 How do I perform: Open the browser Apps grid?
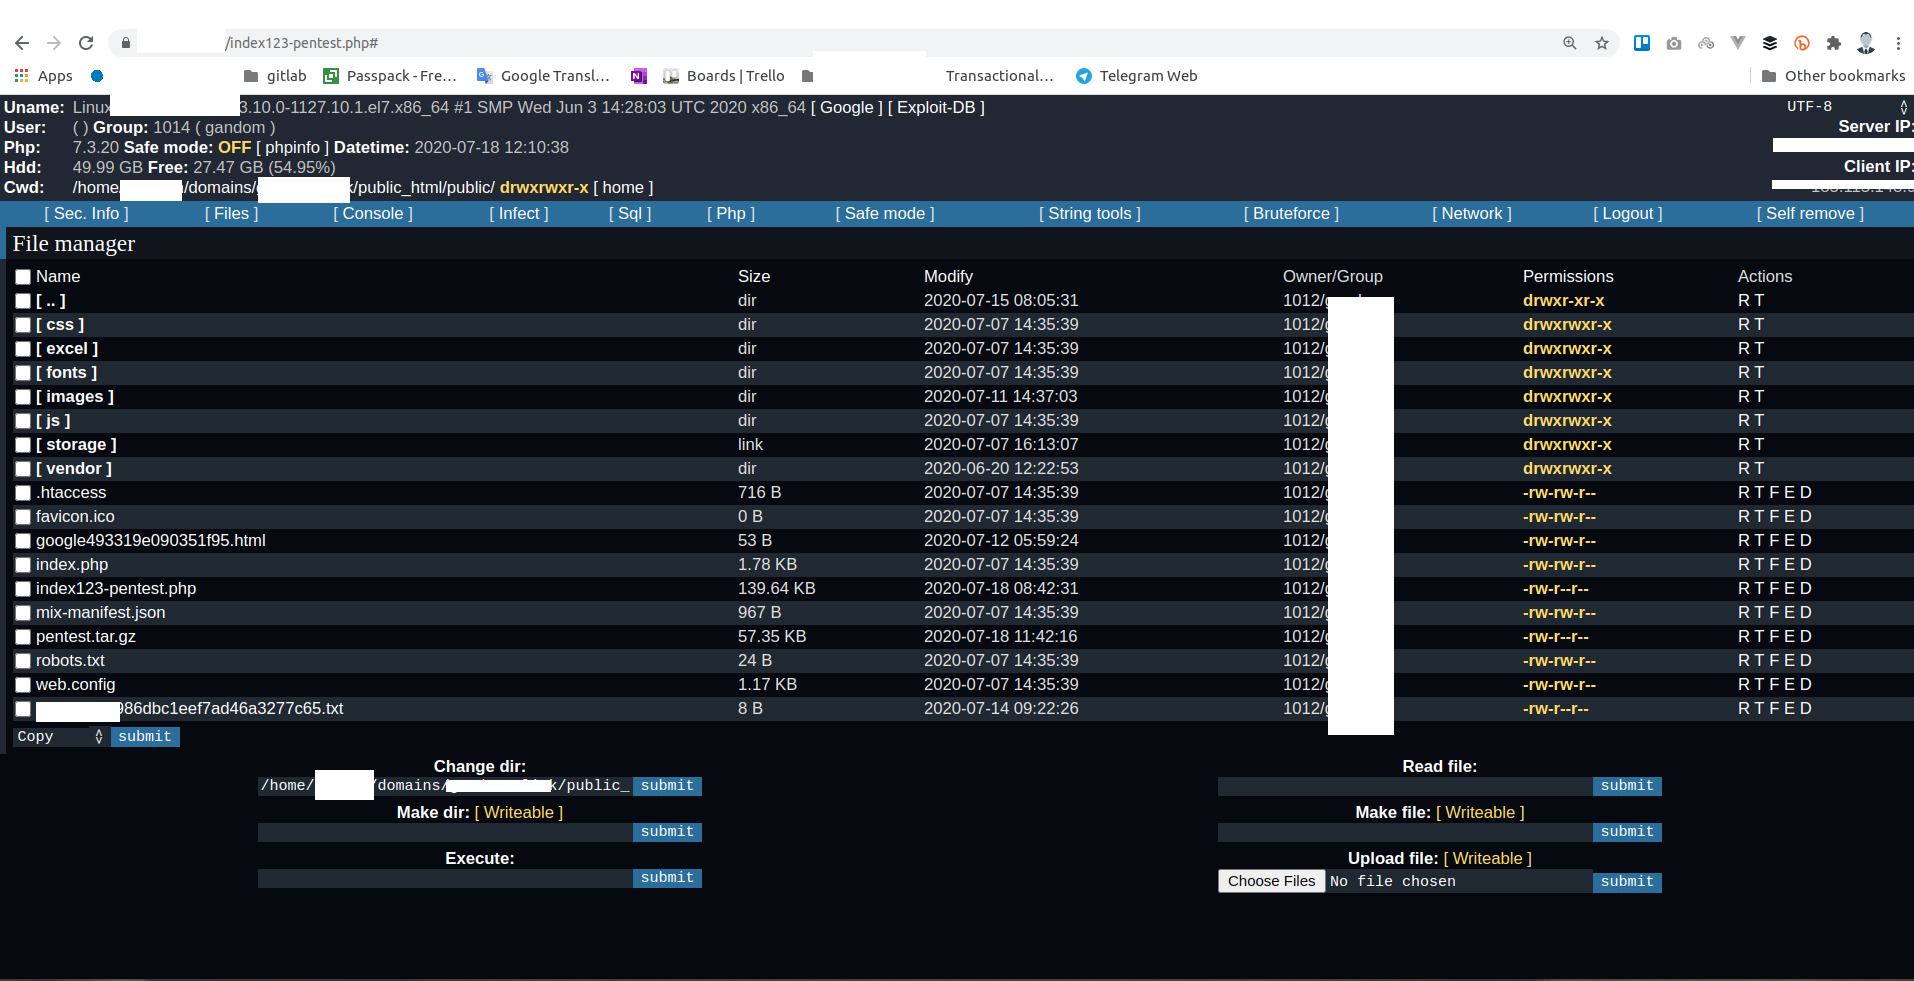pyautogui.click(x=20, y=75)
